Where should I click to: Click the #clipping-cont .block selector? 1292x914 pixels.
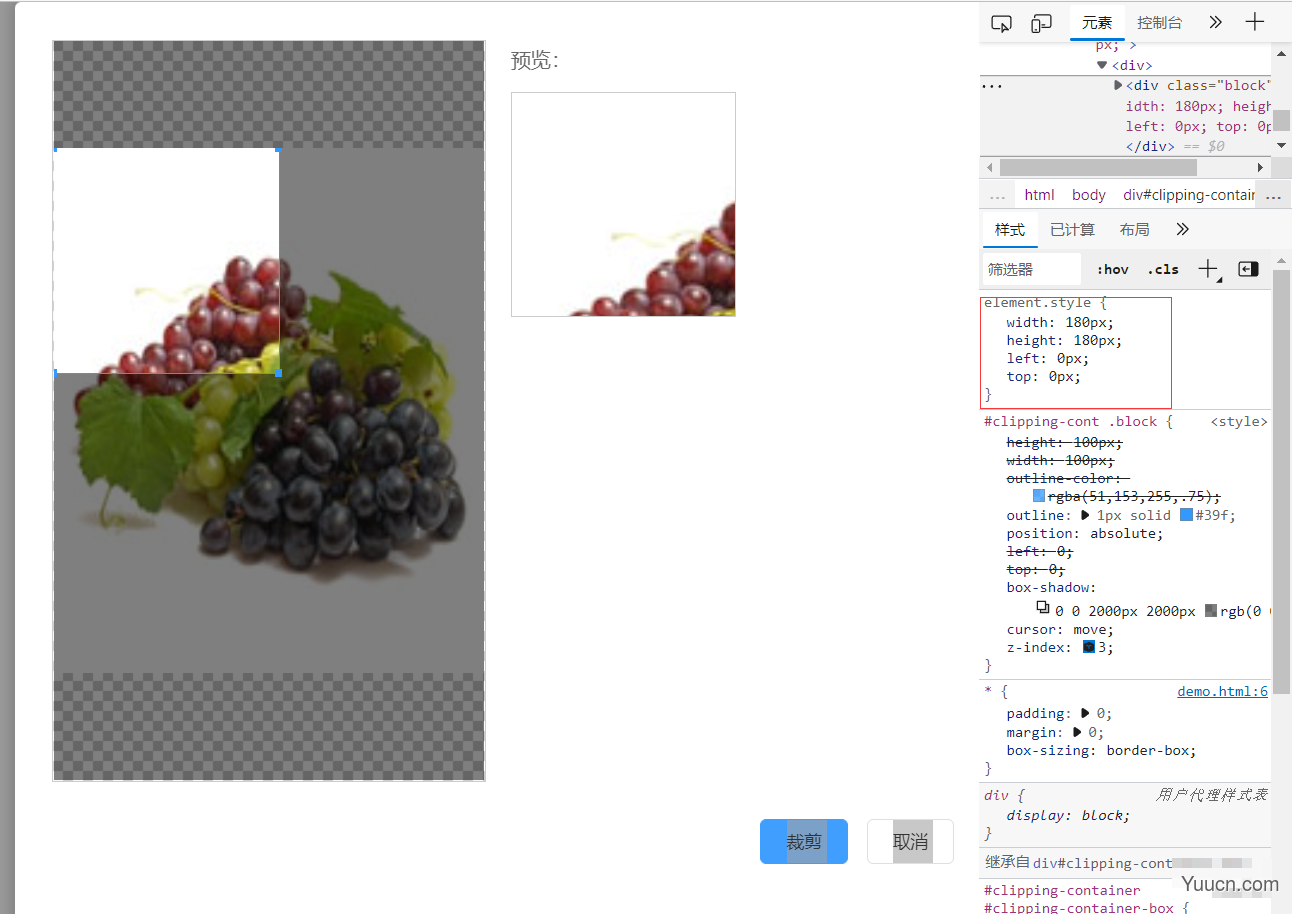click(x=1070, y=422)
